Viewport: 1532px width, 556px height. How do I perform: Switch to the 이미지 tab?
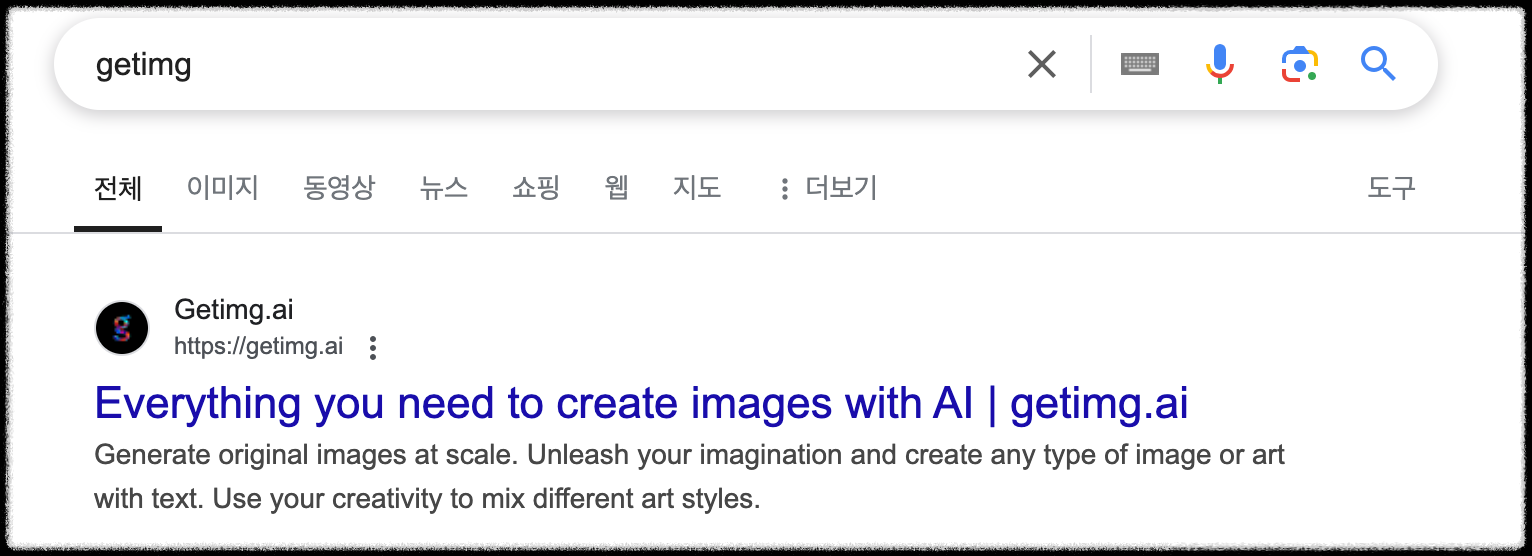click(223, 188)
